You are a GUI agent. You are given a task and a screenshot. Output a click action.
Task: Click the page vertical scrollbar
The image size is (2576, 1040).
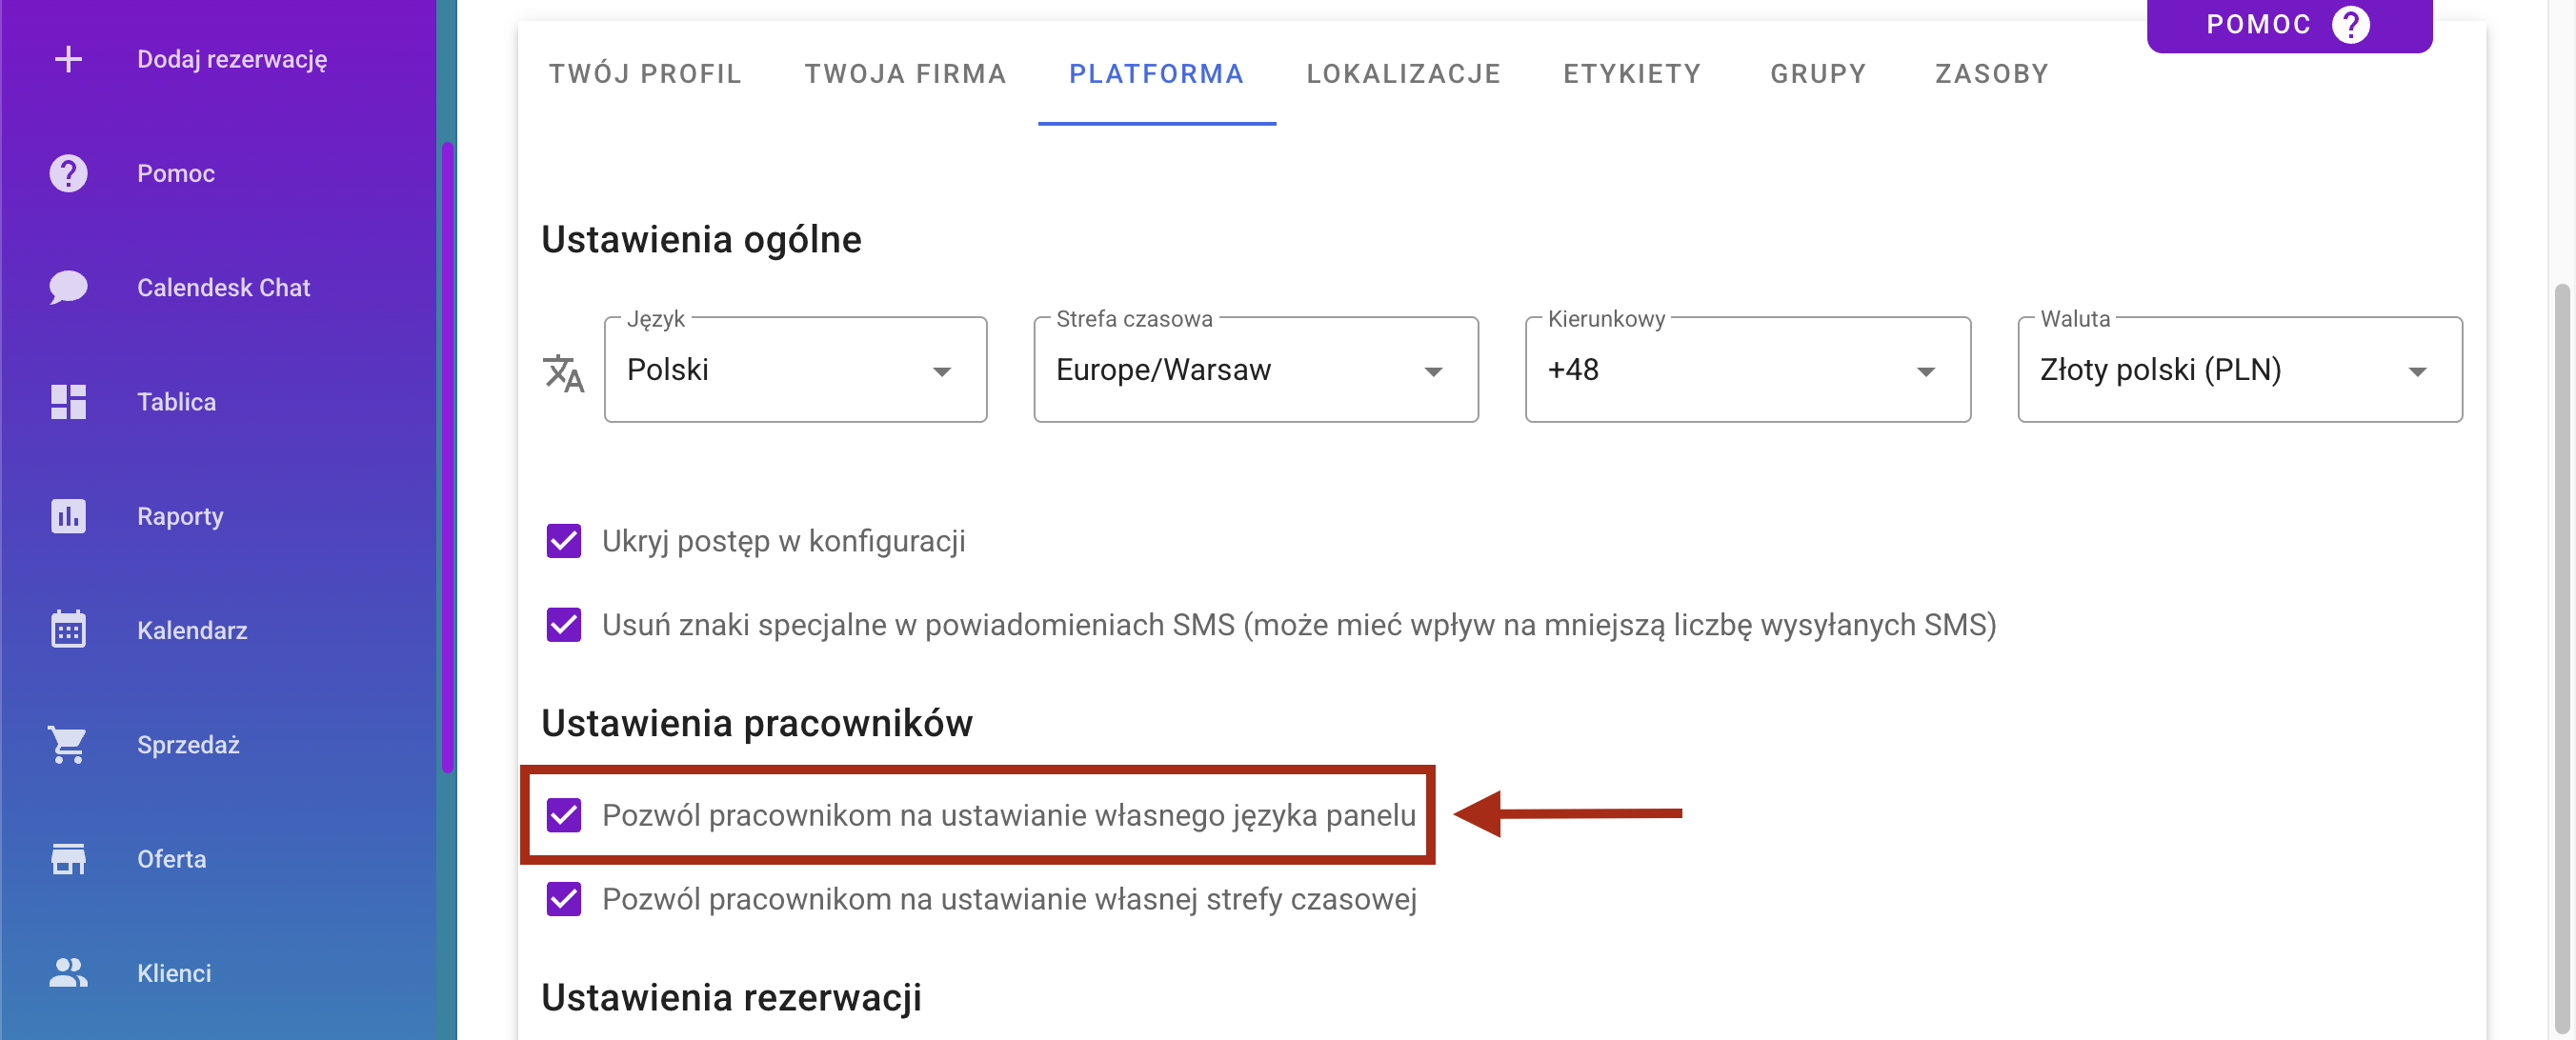(2564, 660)
